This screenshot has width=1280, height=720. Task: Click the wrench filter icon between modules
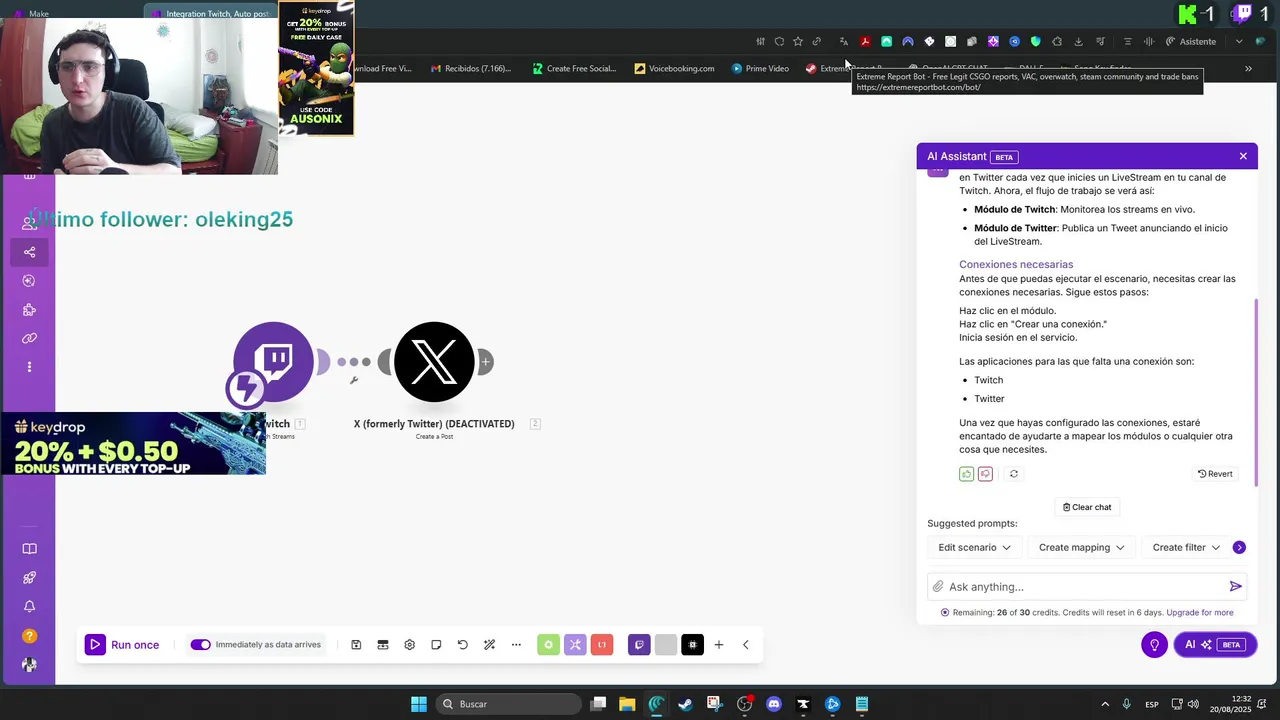click(x=354, y=380)
